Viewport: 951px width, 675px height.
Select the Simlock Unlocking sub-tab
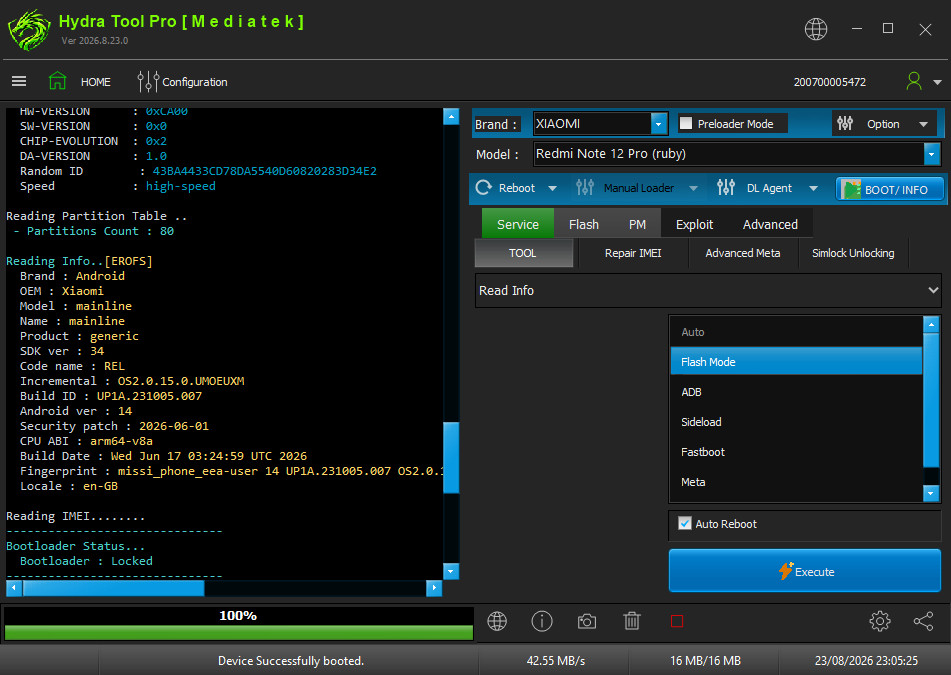coord(853,253)
